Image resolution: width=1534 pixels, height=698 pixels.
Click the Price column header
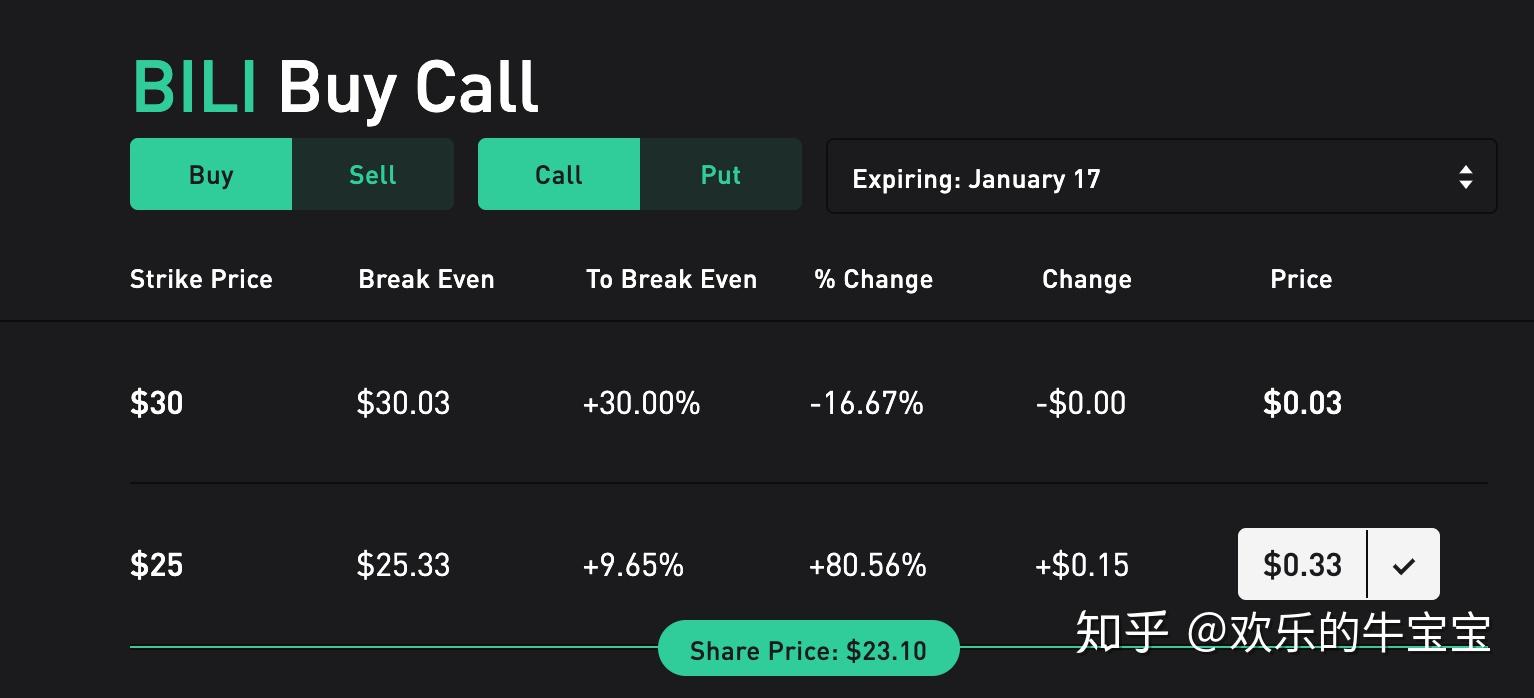[1301, 279]
